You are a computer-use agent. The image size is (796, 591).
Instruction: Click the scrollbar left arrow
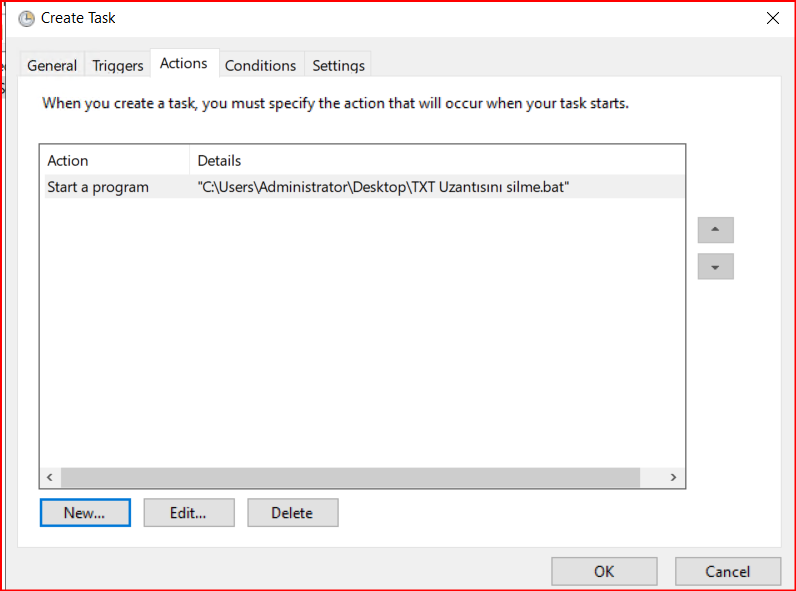click(50, 477)
